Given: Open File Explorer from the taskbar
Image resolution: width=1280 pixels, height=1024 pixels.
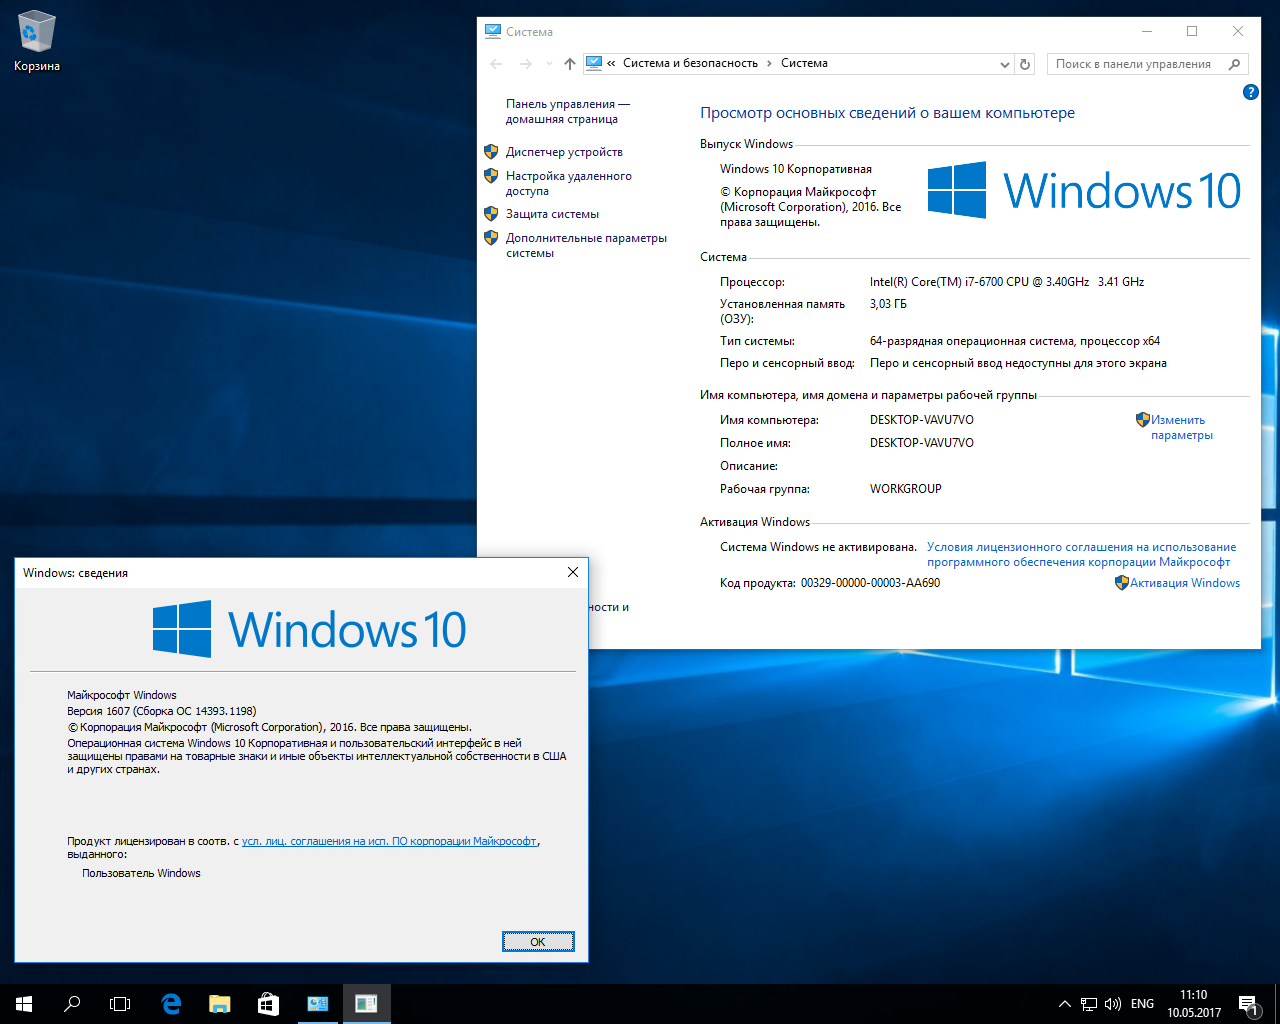Looking at the screenshot, I should tap(219, 1004).
